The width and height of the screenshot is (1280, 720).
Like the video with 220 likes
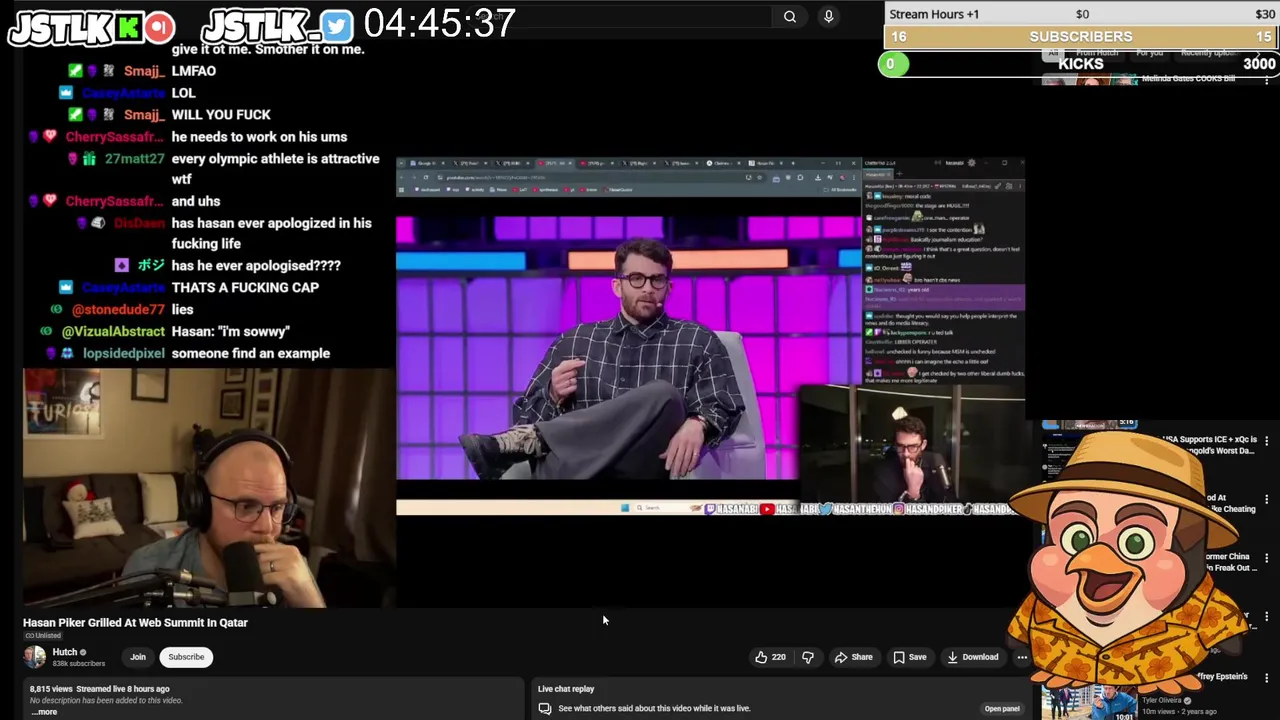[x=770, y=657]
